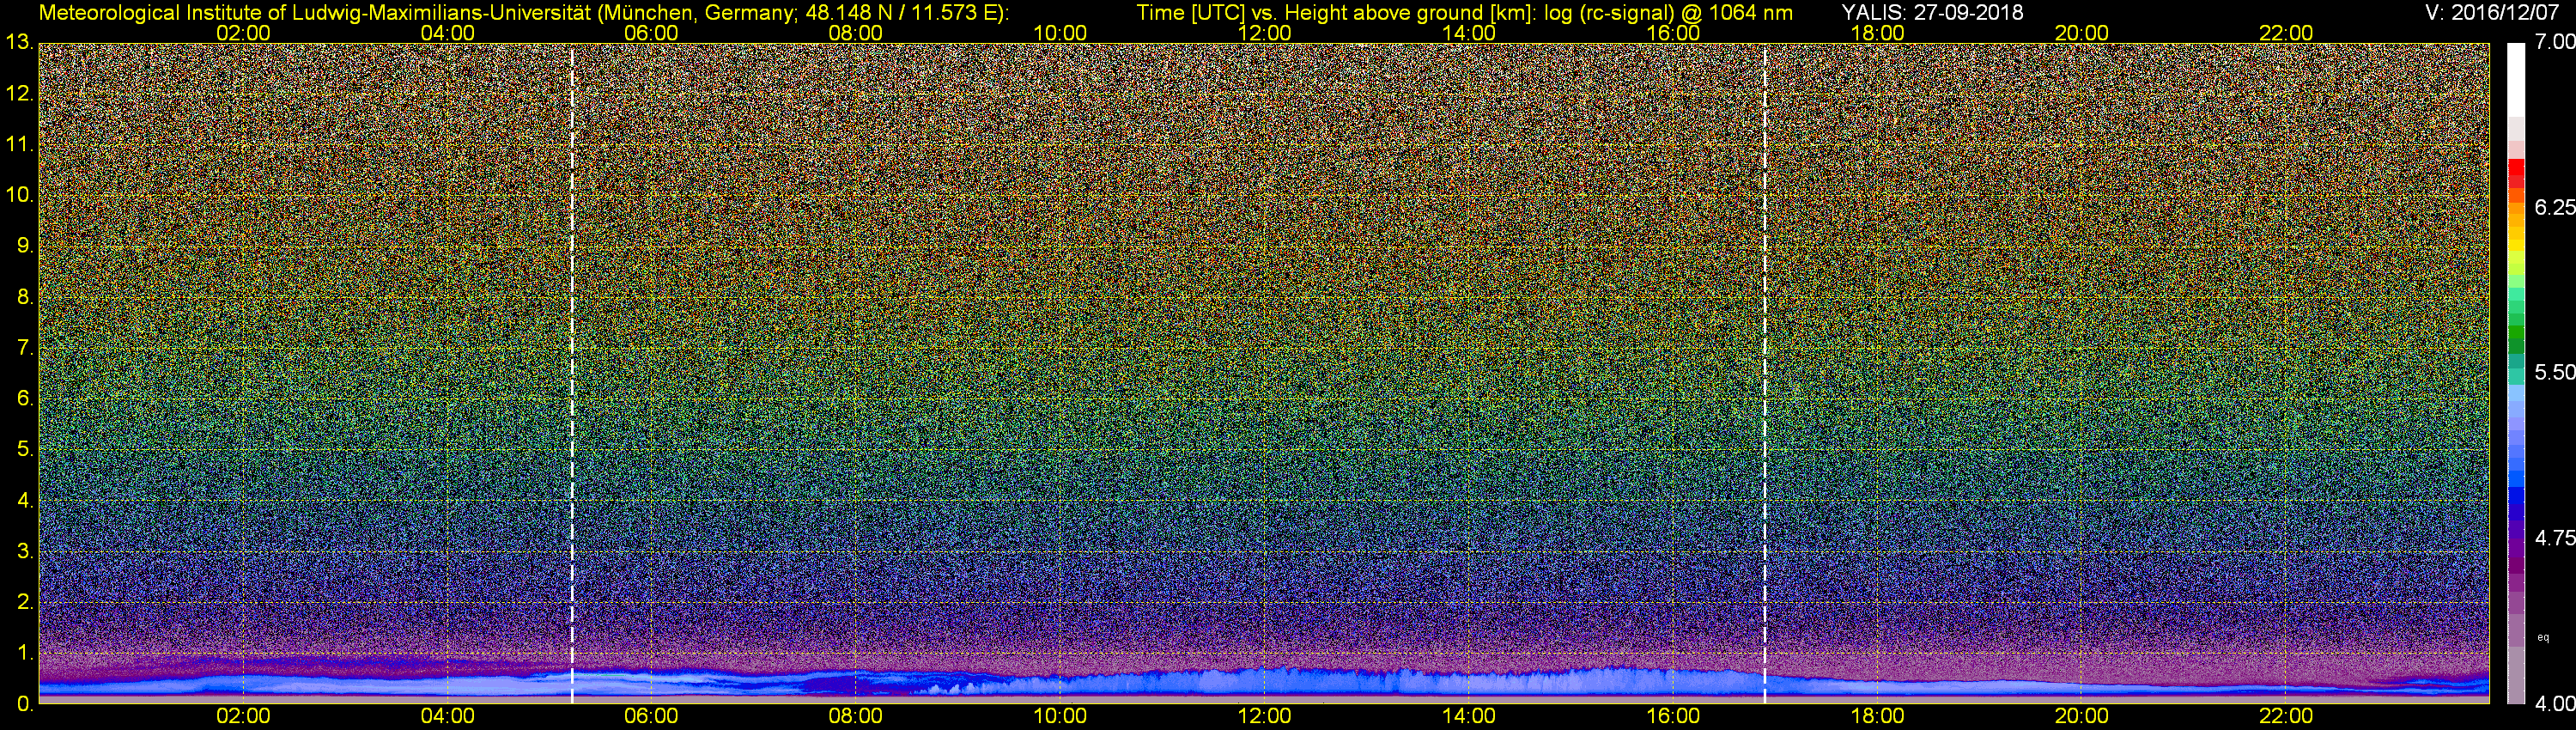The image size is (2576, 730).
Task: Click the 7. height axis label
Action: coord(25,348)
